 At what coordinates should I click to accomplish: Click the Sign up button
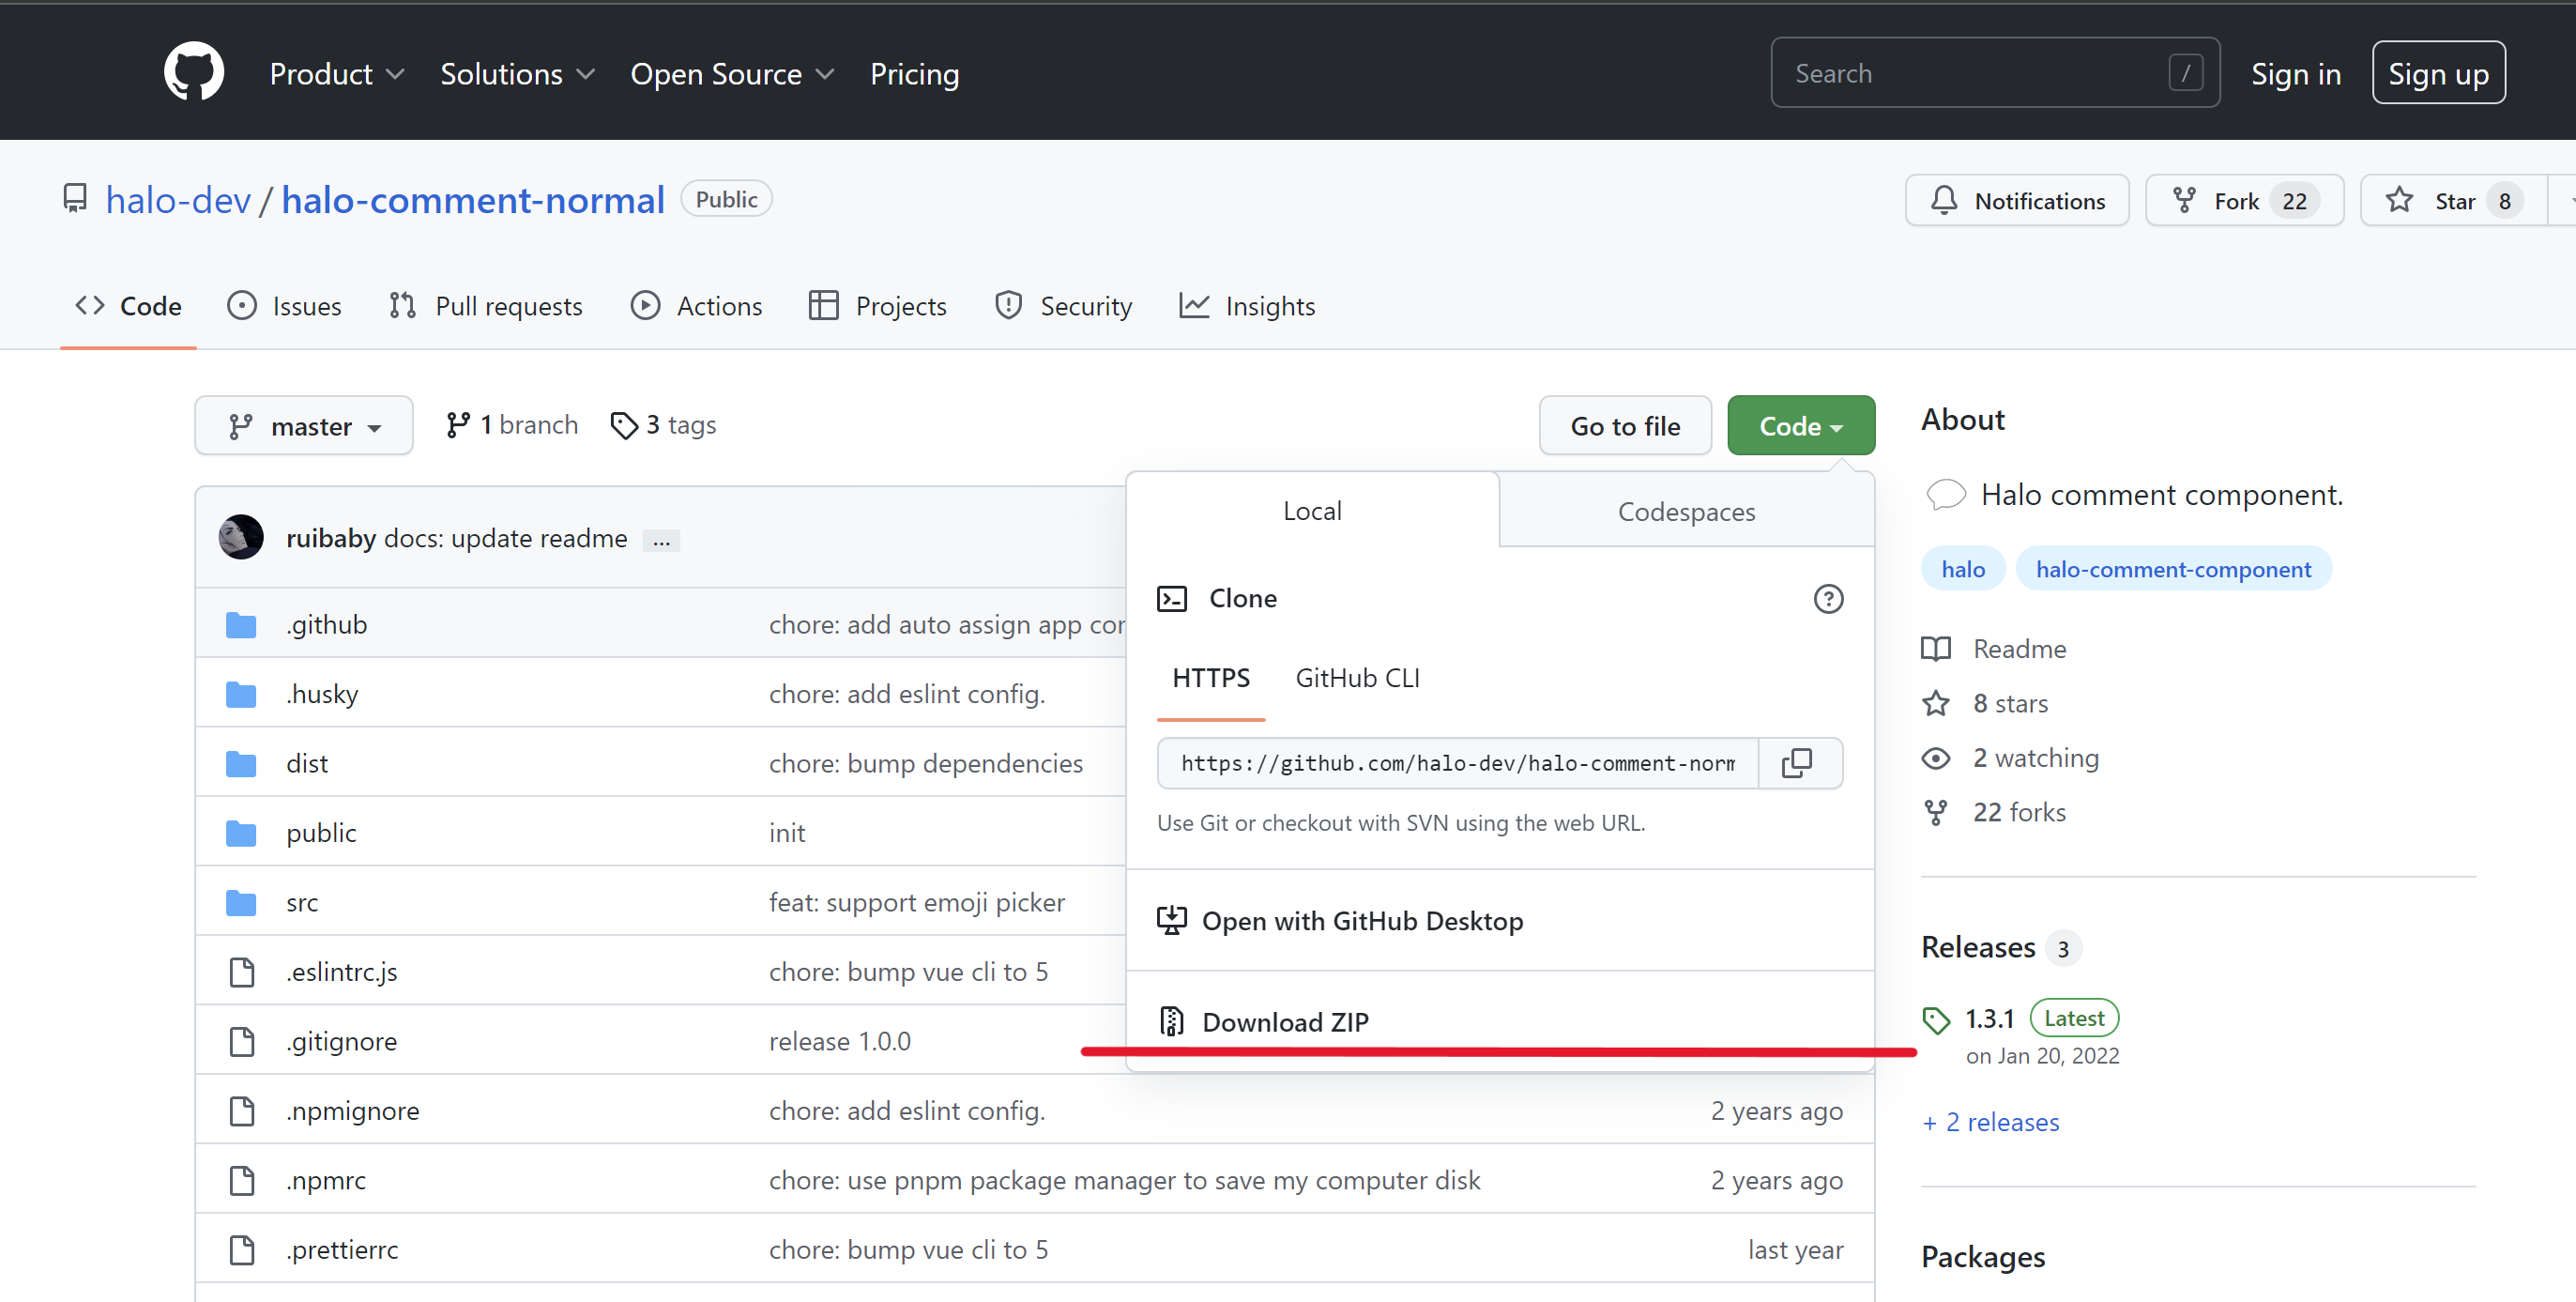point(2437,73)
